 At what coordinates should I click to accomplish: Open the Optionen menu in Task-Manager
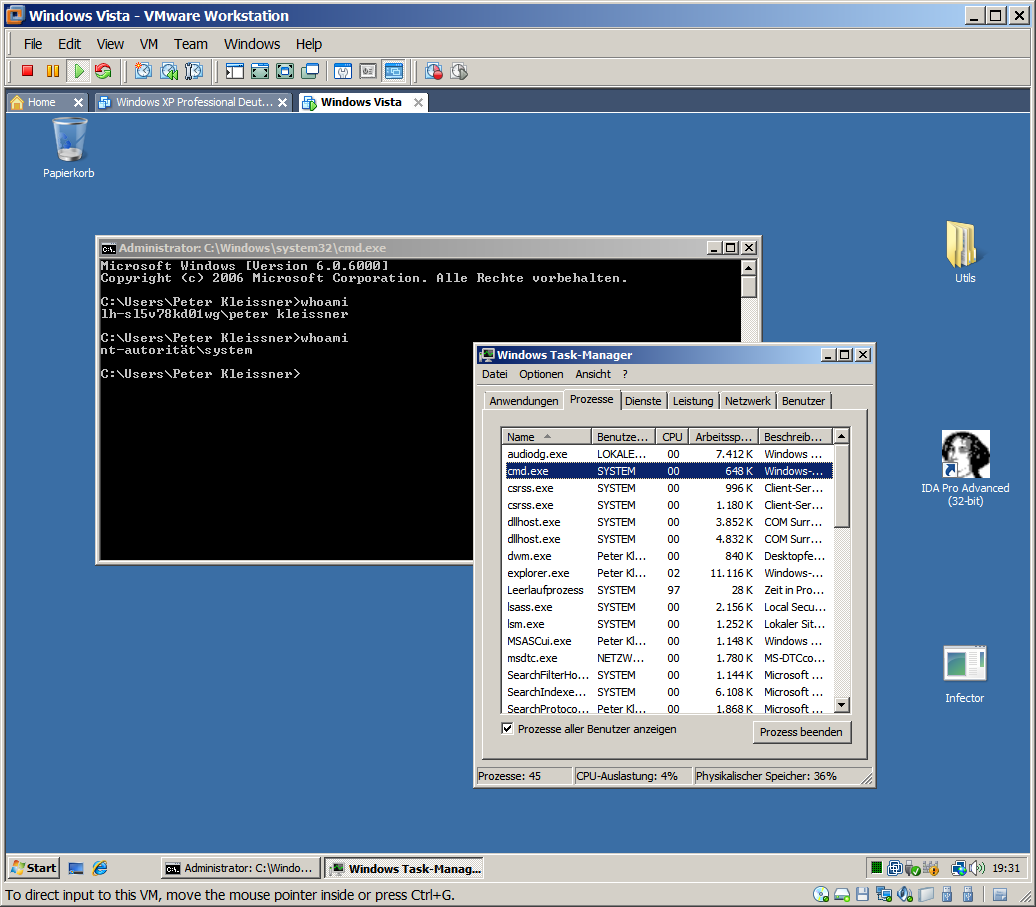[x=541, y=374]
